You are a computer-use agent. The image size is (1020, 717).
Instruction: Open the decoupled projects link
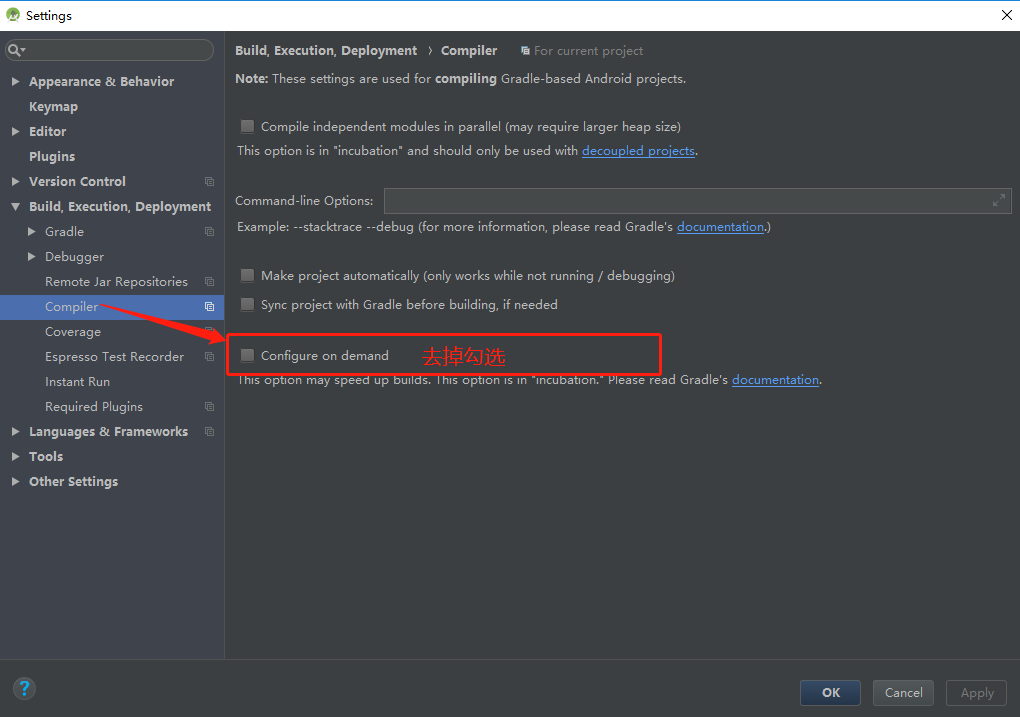[x=638, y=151]
